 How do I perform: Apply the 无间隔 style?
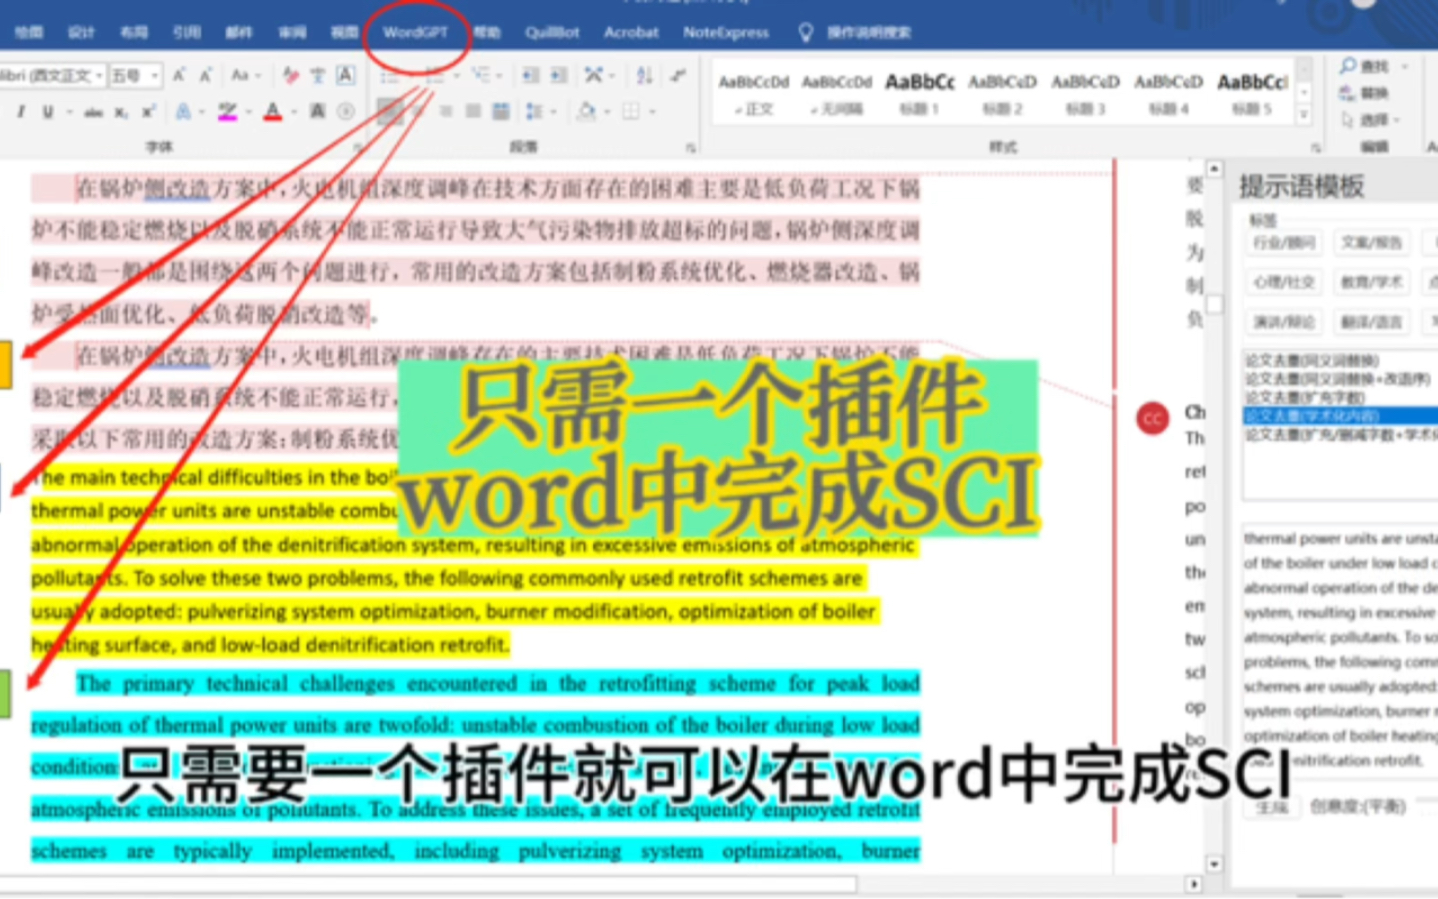point(837,93)
